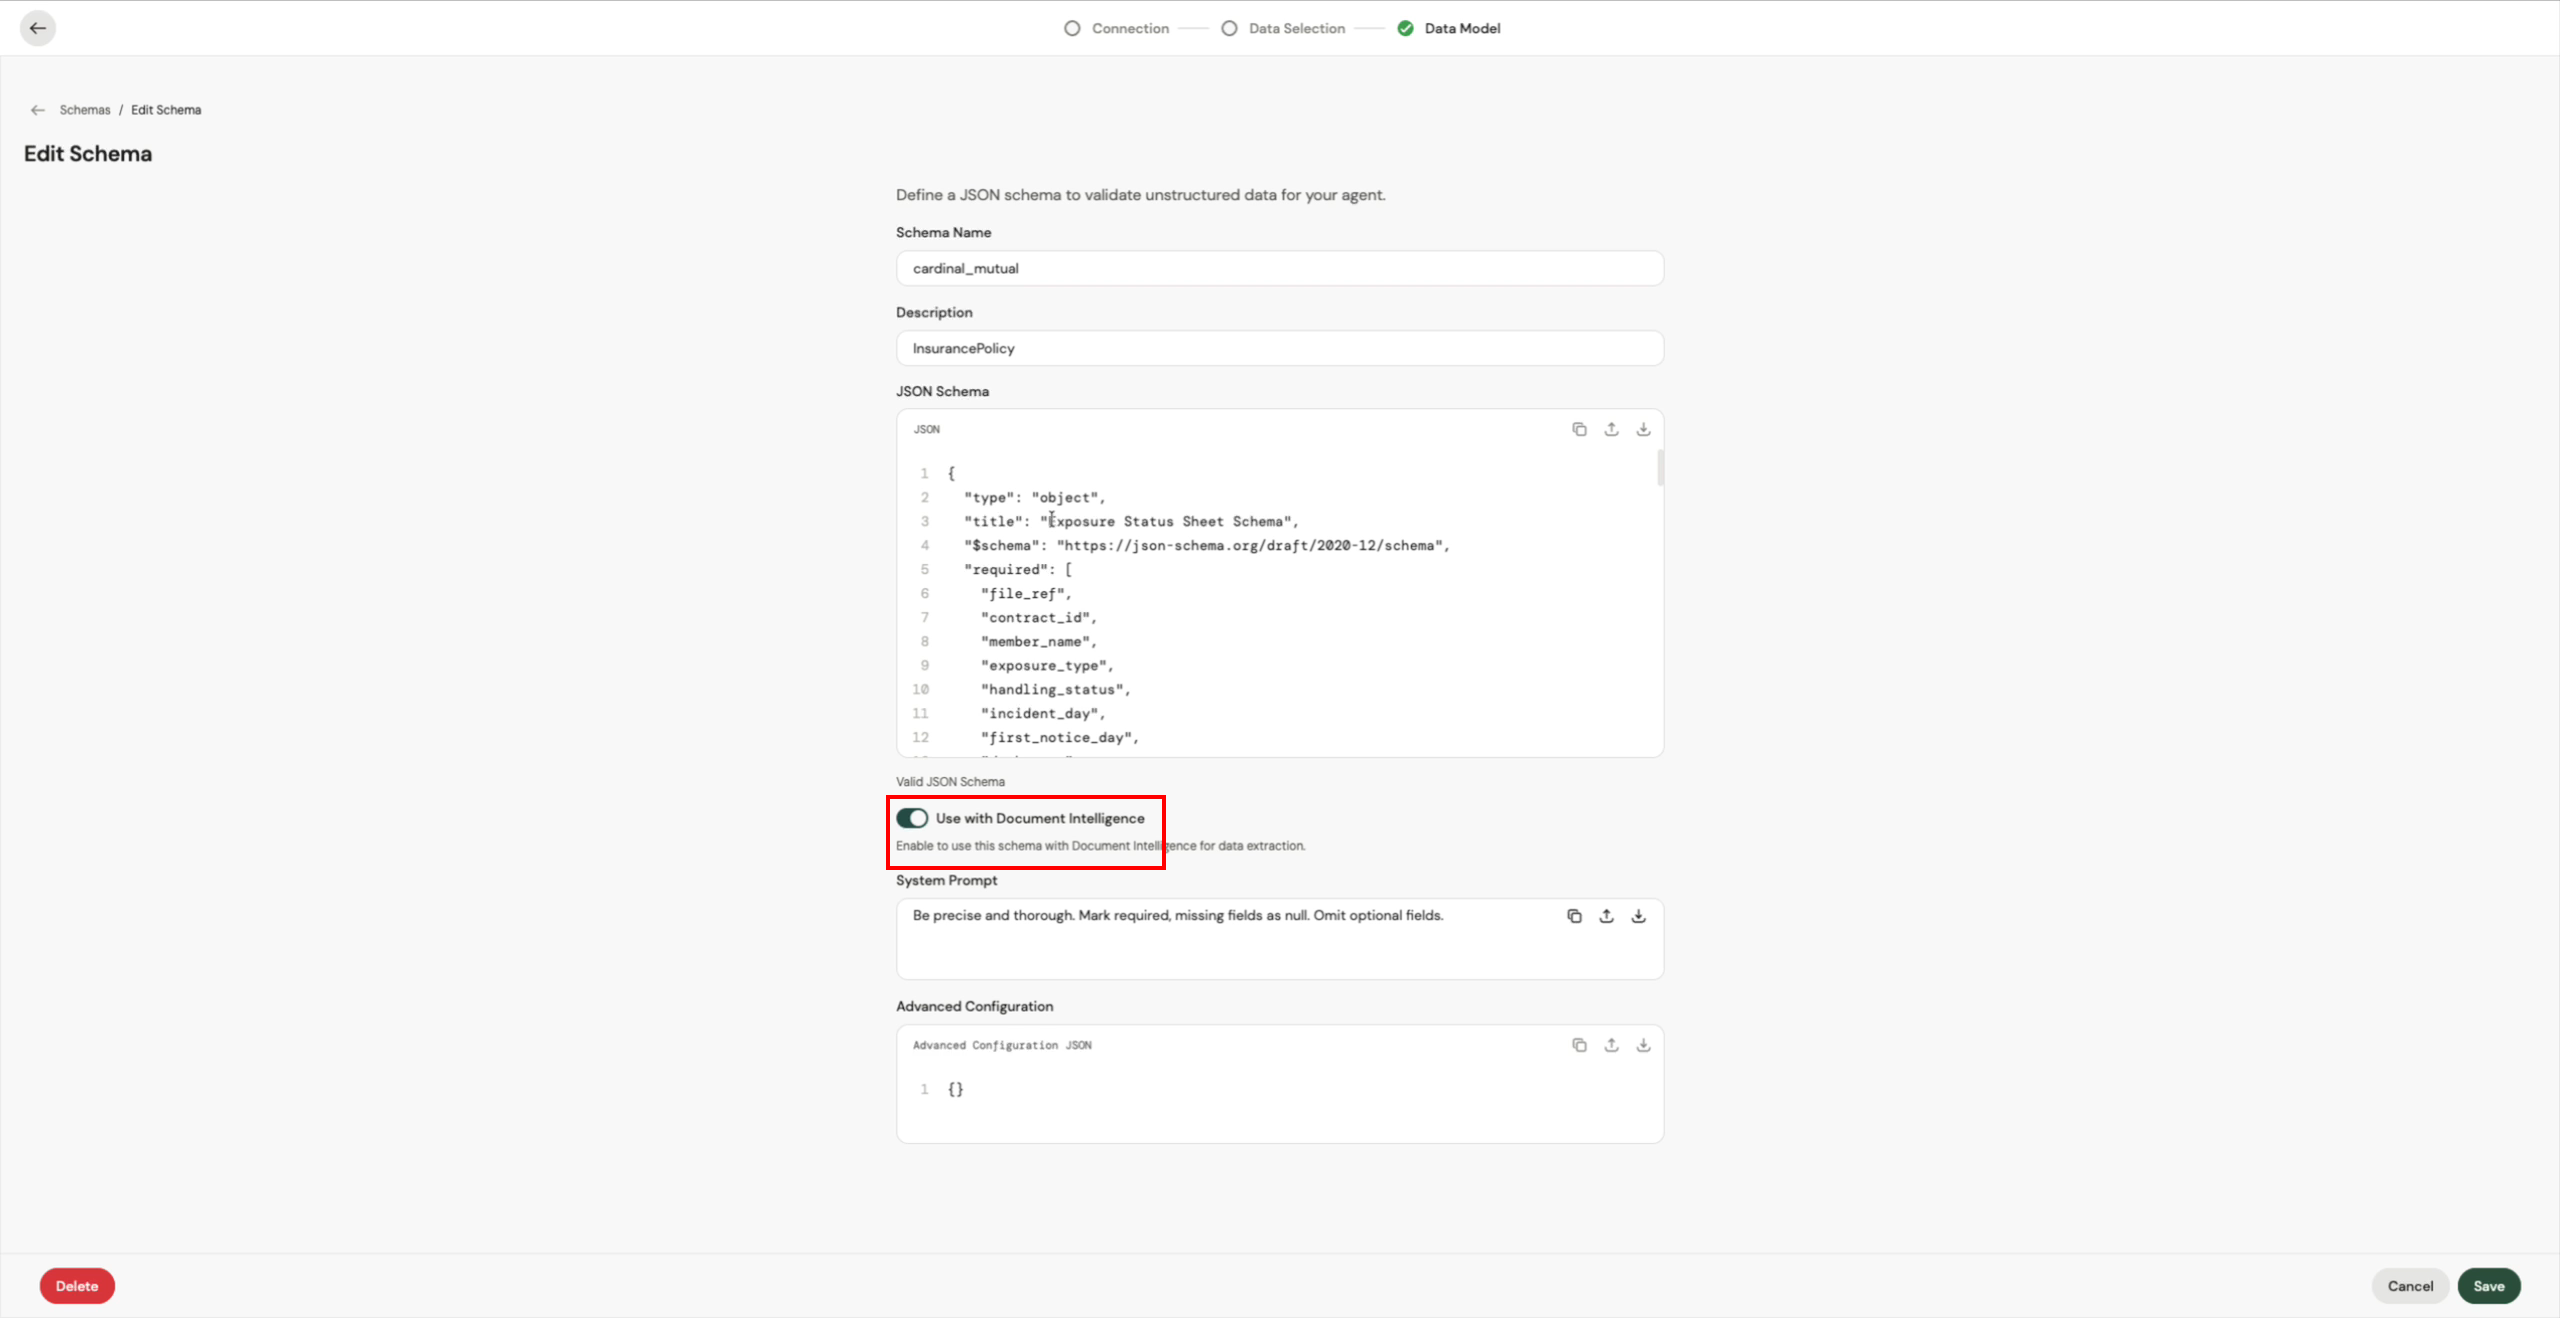
Task: Copy the Advanced Configuration JSON
Action: point(1579,1045)
